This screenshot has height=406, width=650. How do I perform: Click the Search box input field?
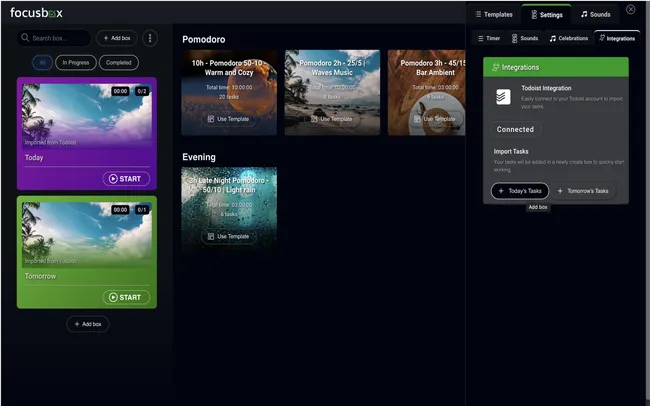click(55, 38)
